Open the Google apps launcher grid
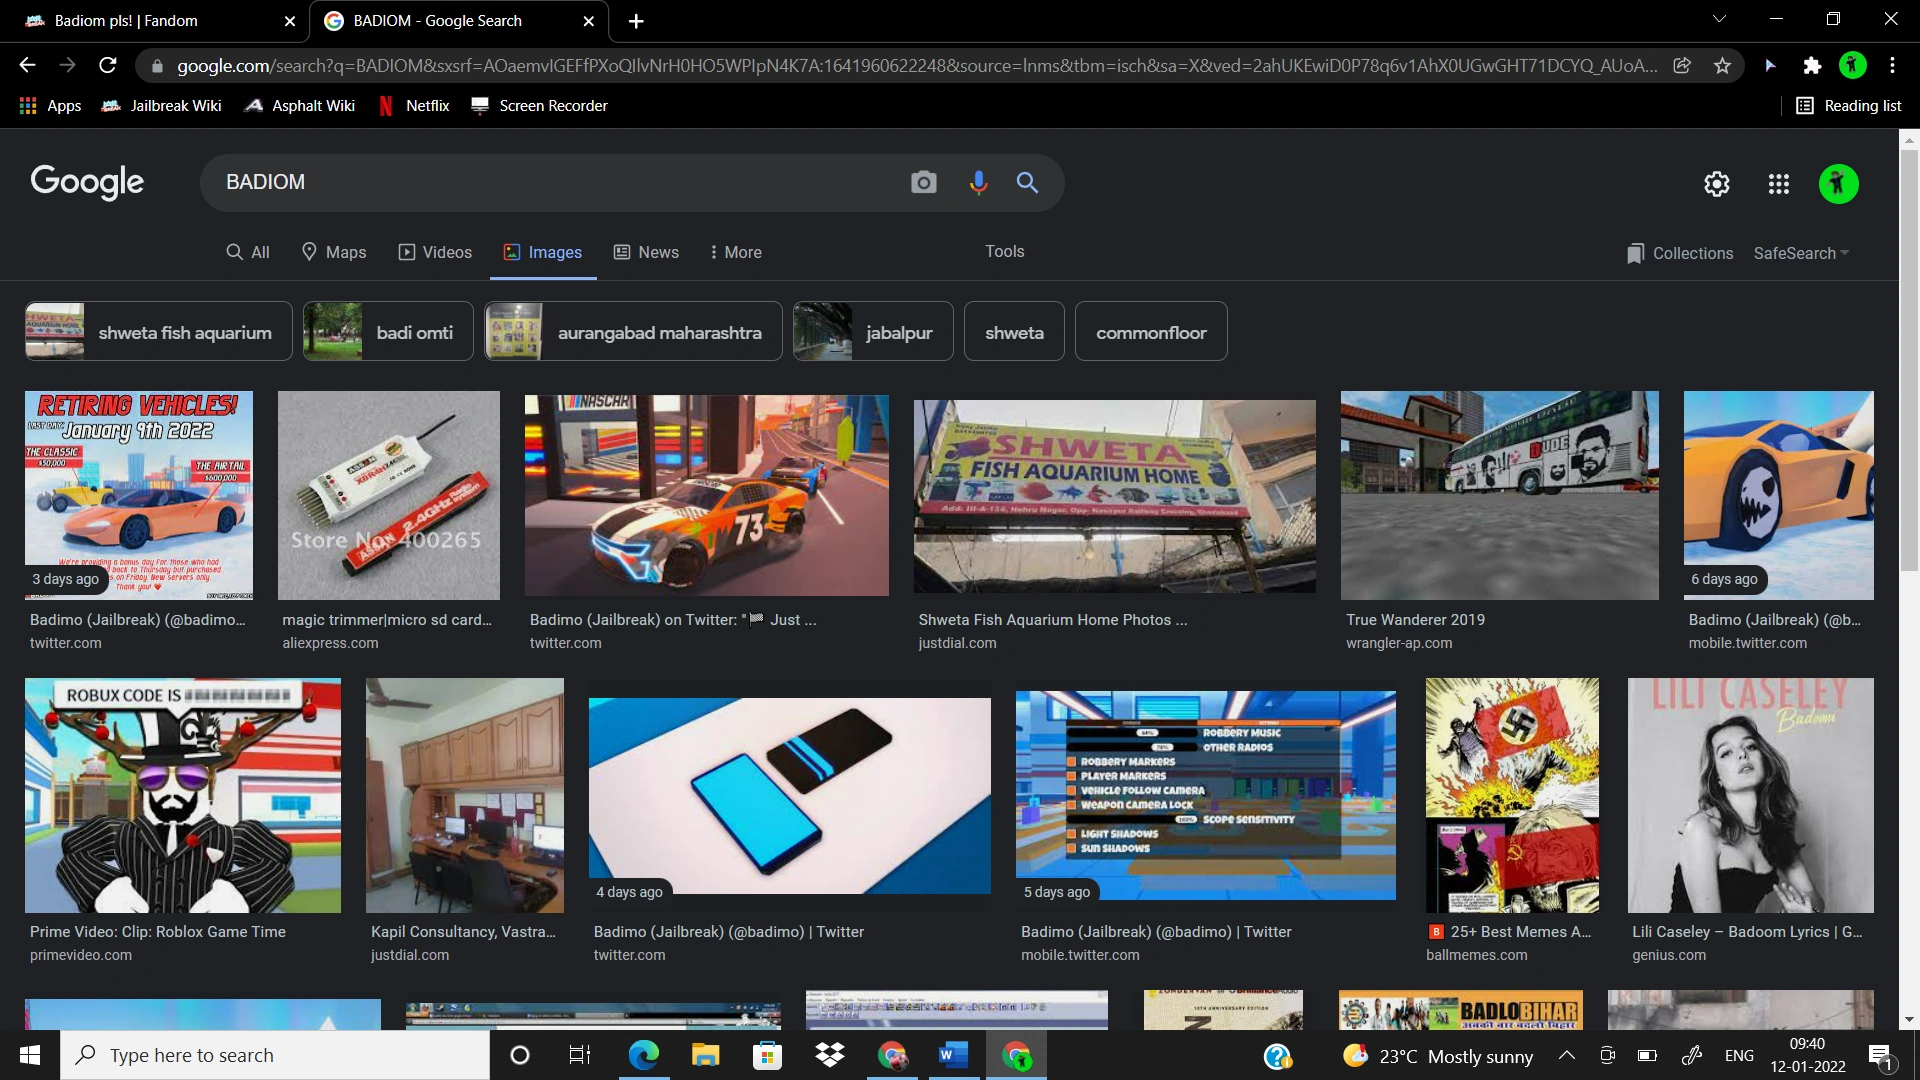Viewport: 1920px width, 1080px height. point(1779,183)
